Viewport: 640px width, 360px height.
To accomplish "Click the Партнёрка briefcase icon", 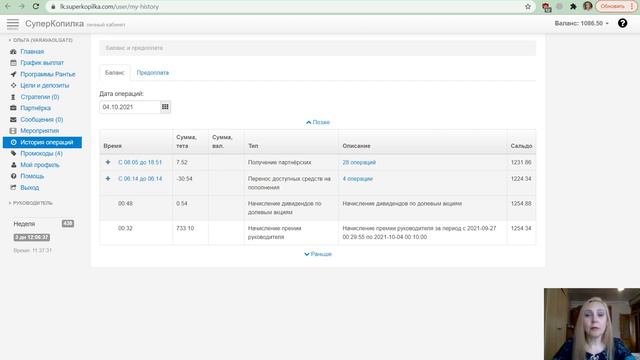I will (13, 108).
